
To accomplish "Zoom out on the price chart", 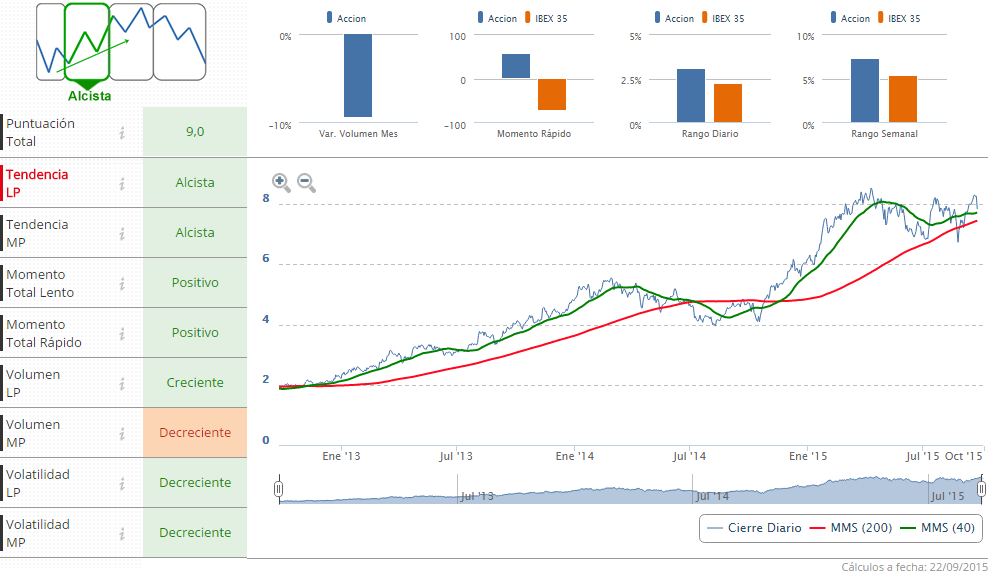I will pos(306,183).
